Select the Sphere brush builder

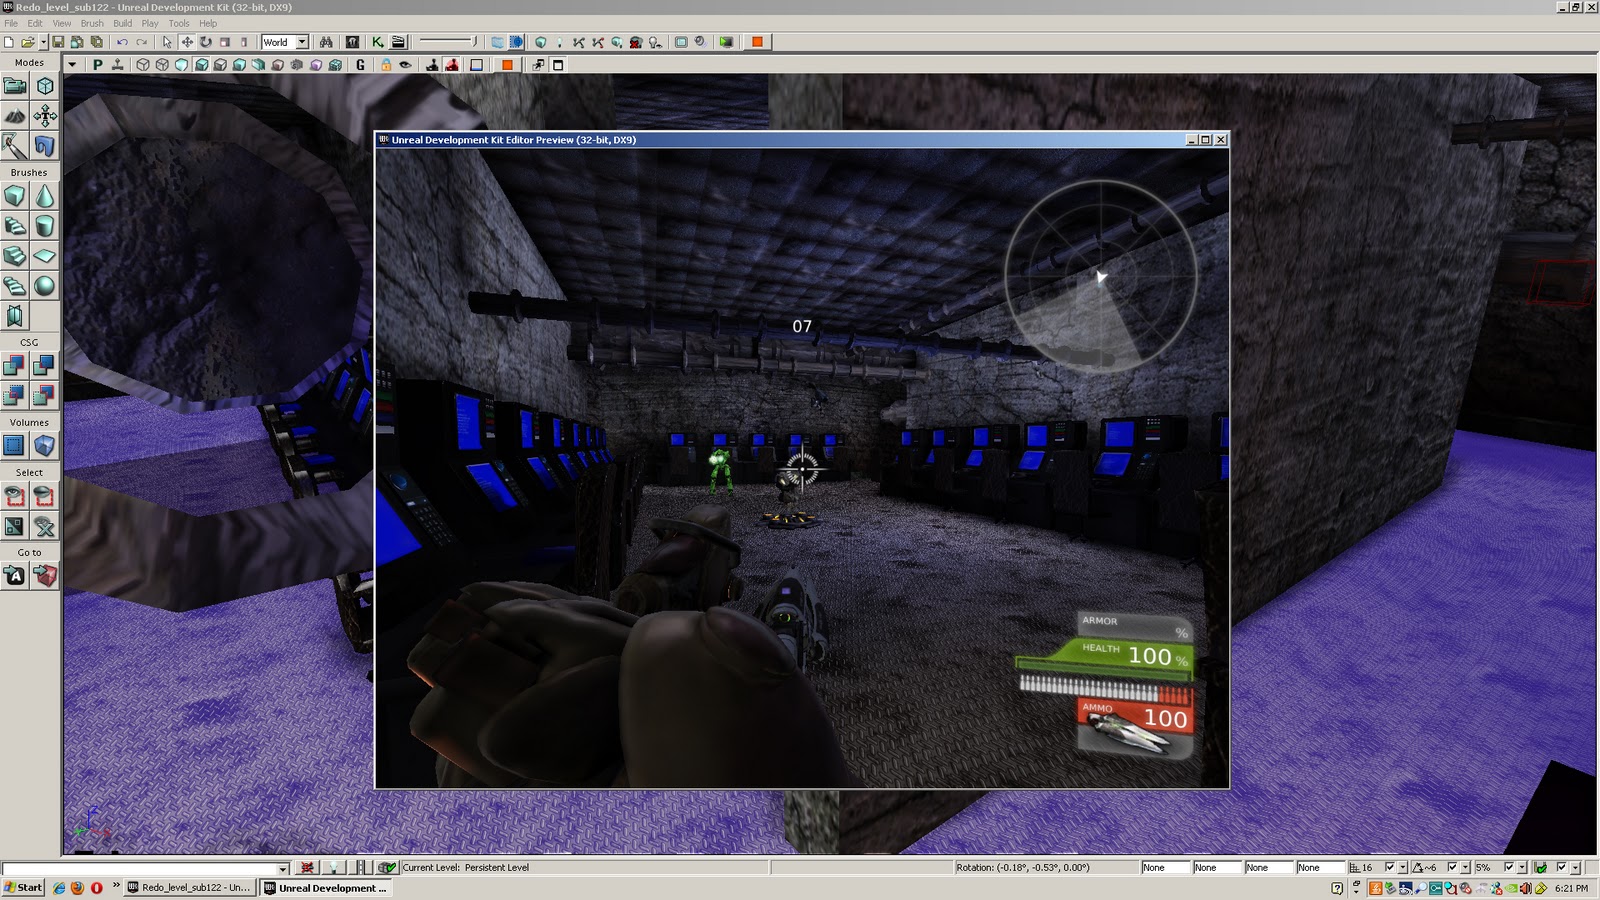point(45,286)
